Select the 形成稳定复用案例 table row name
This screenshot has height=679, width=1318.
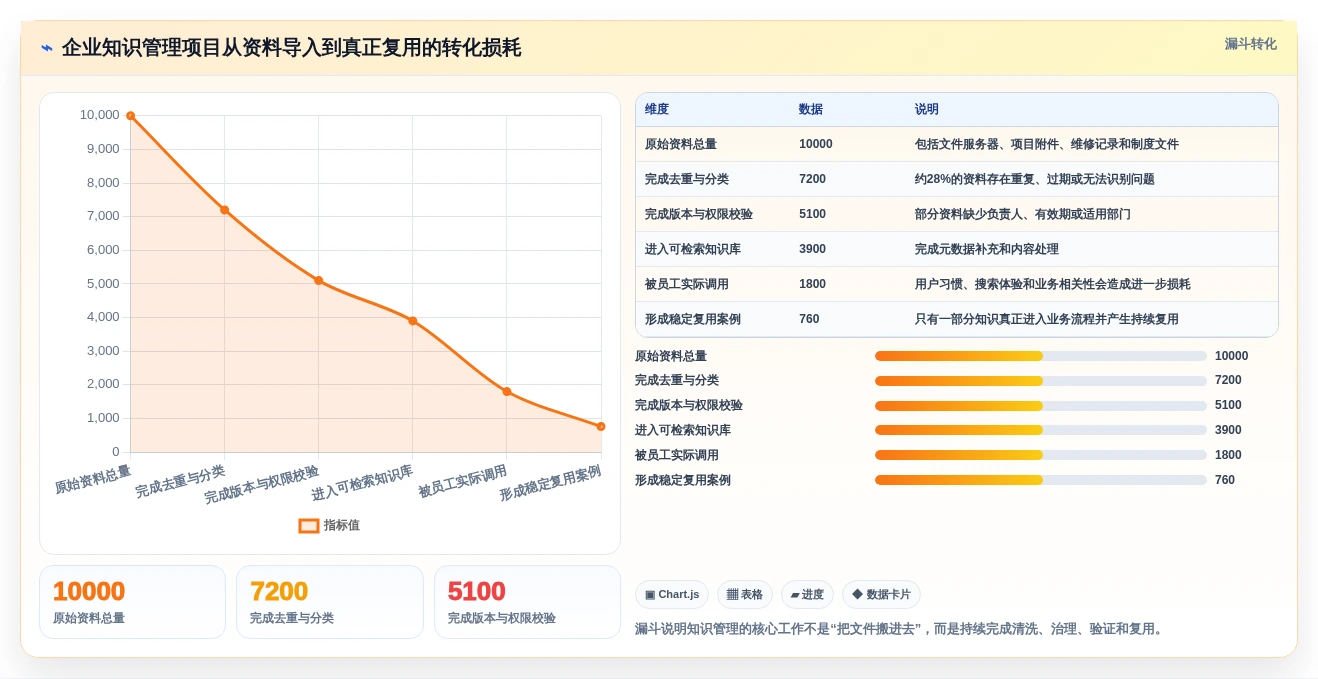point(693,319)
